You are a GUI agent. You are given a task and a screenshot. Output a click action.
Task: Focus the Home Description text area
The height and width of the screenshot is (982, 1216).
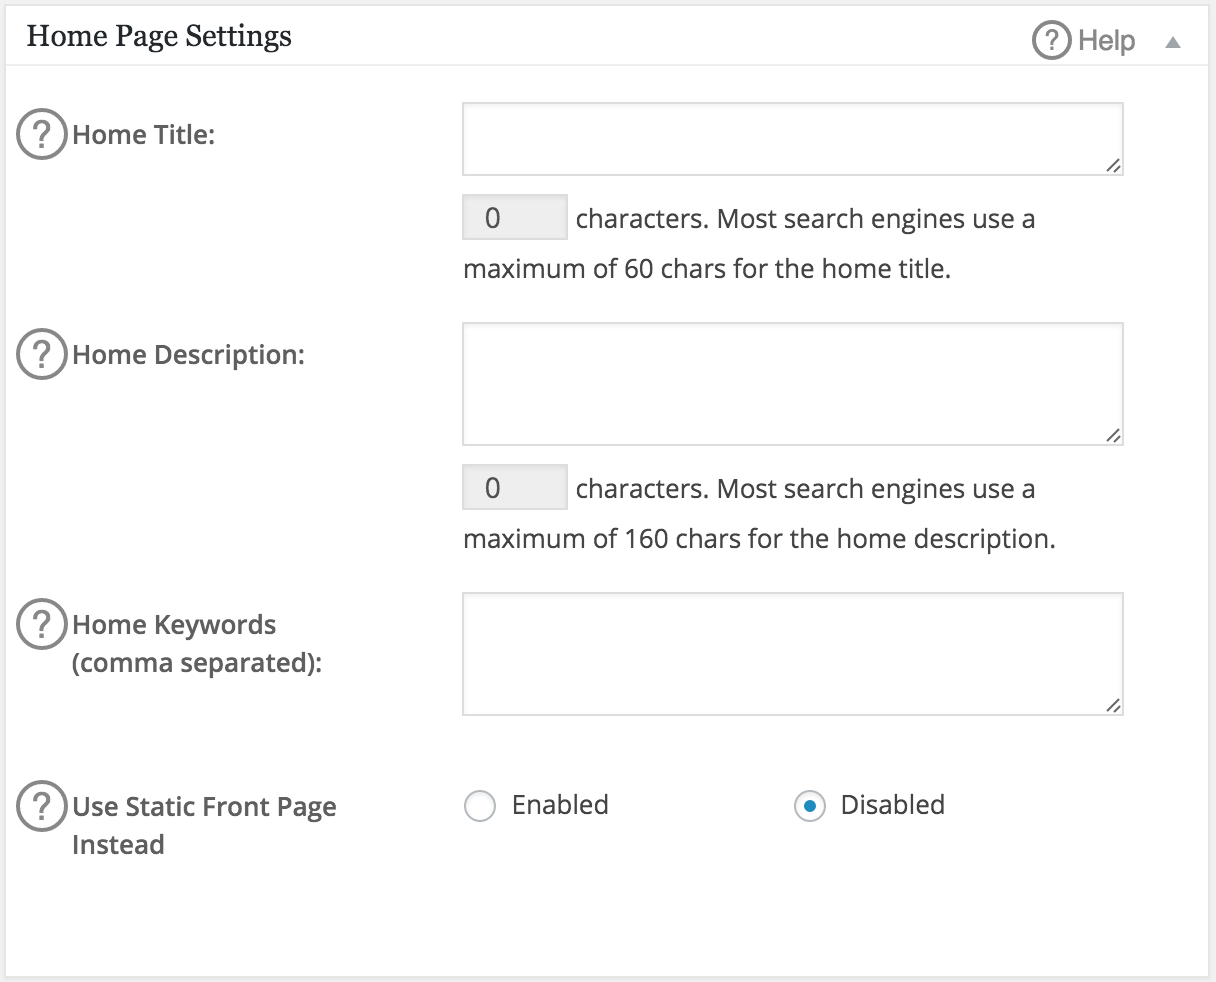click(792, 384)
